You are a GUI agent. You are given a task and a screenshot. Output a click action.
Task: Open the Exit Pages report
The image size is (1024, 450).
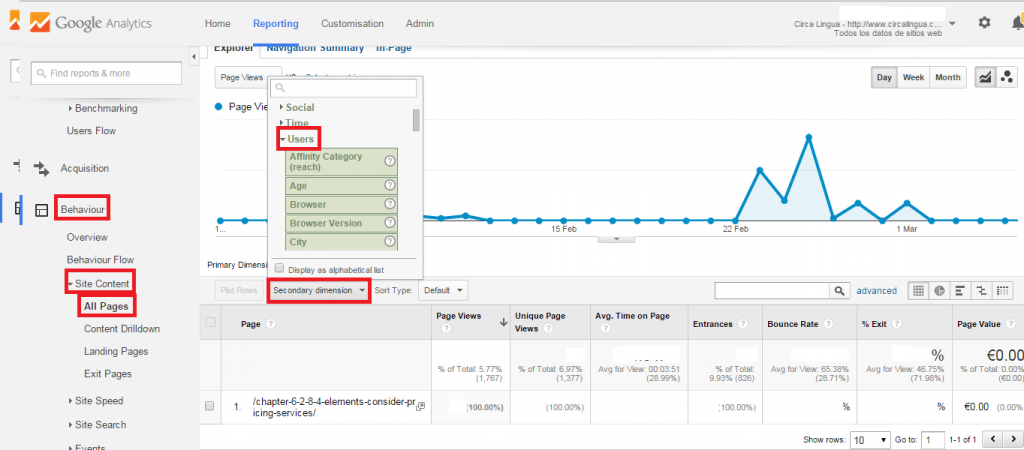[x=108, y=374]
